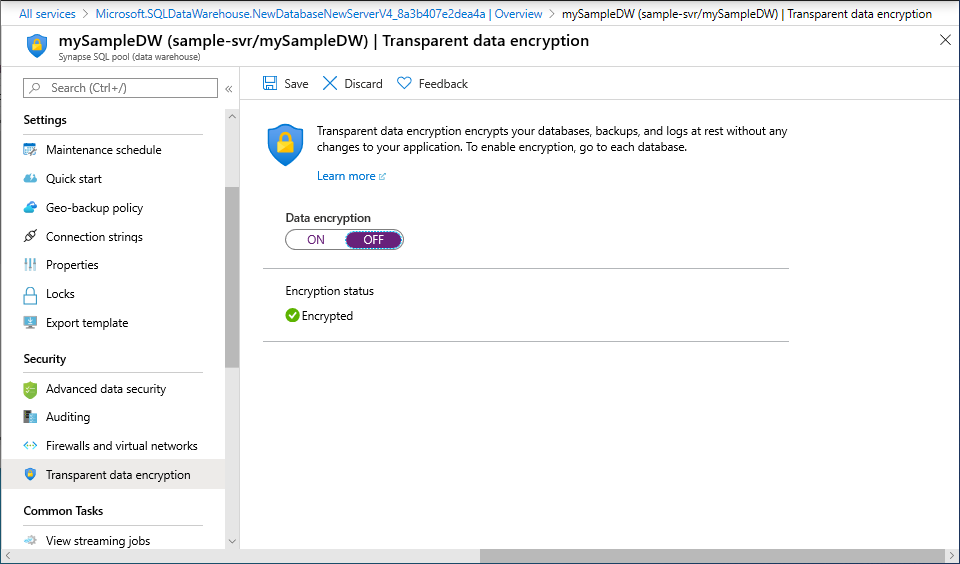This screenshot has height=564, width=960.
Task: Click the Save button label
Action: click(x=296, y=84)
